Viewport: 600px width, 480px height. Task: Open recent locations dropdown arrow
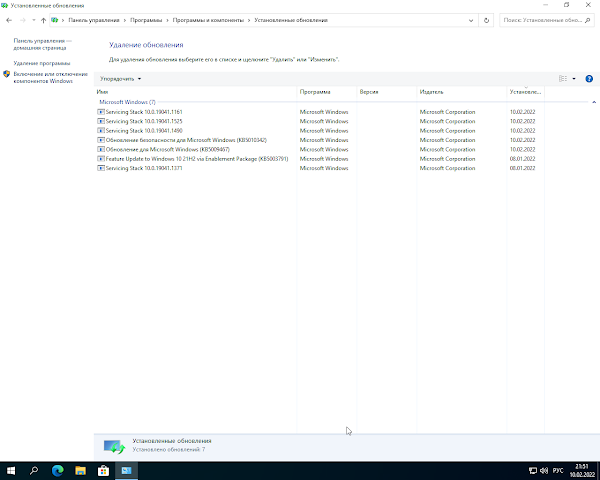[x=34, y=20]
